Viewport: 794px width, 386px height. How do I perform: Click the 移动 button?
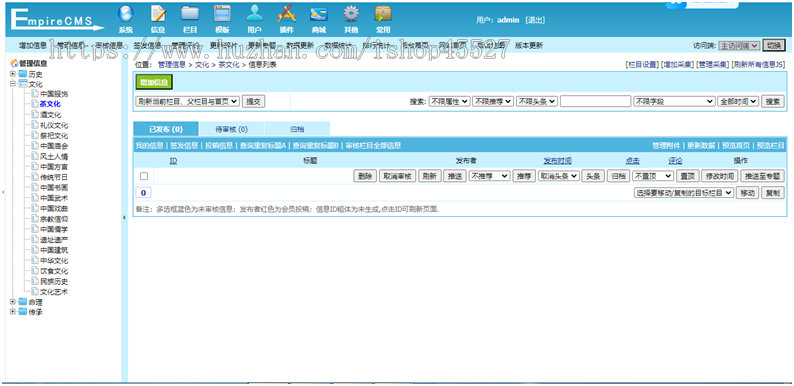(747, 193)
